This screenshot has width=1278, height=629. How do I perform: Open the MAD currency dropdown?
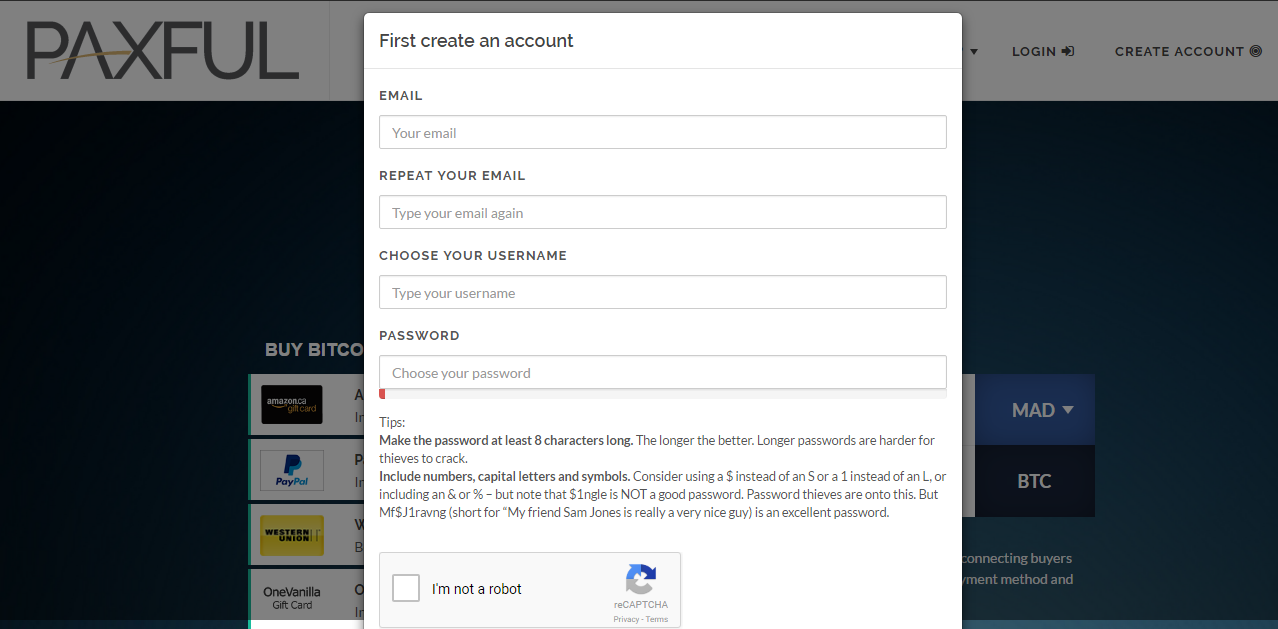point(1042,410)
